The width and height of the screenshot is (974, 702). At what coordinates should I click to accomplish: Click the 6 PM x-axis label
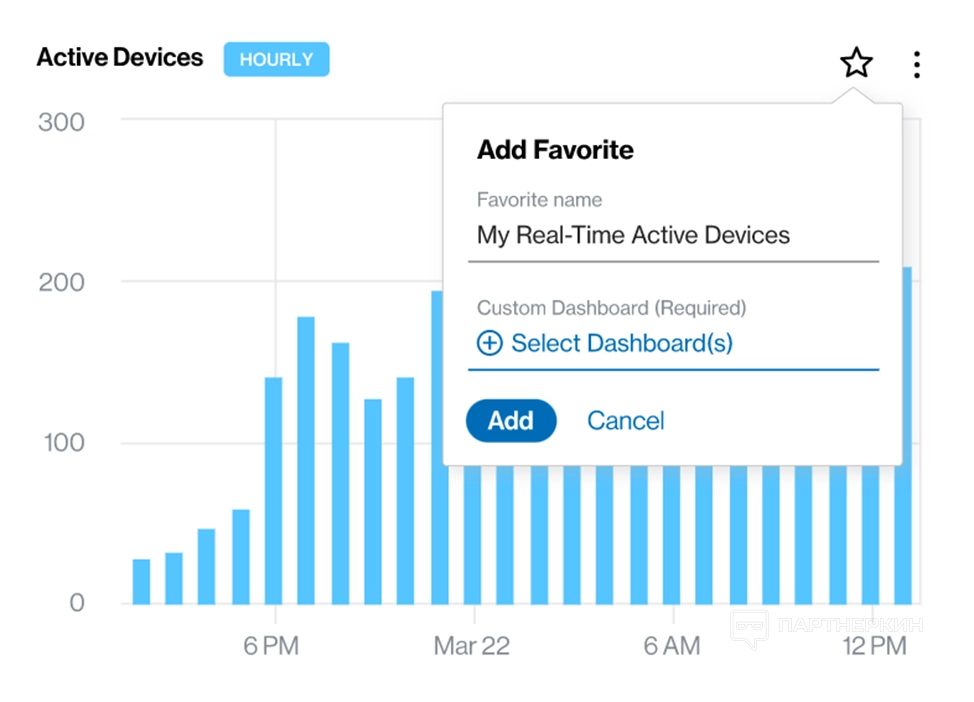[271, 646]
